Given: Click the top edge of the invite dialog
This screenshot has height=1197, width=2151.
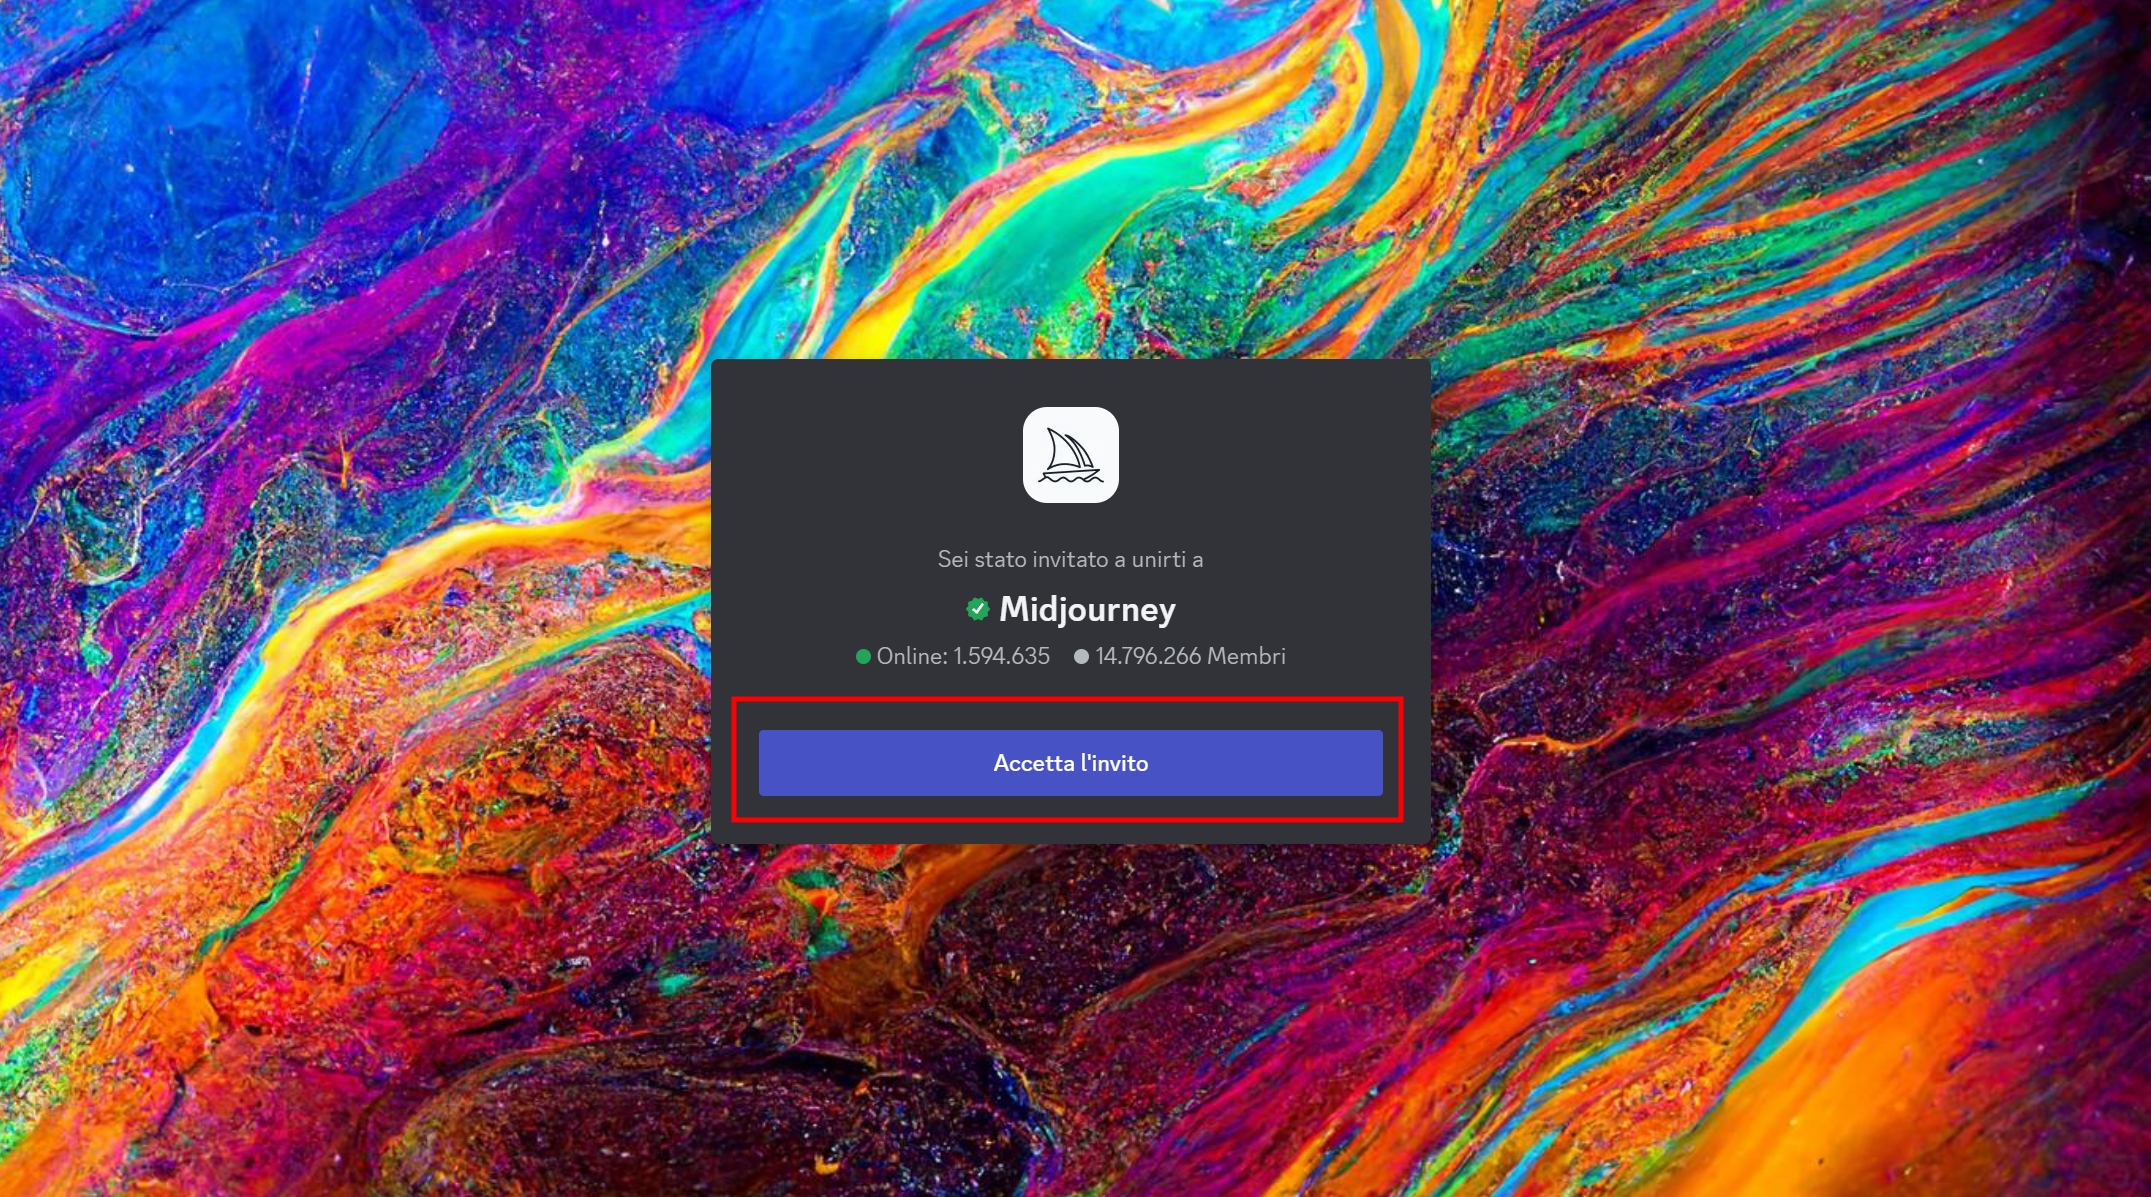Looking at the screenshot, I should click(1070, 366).
